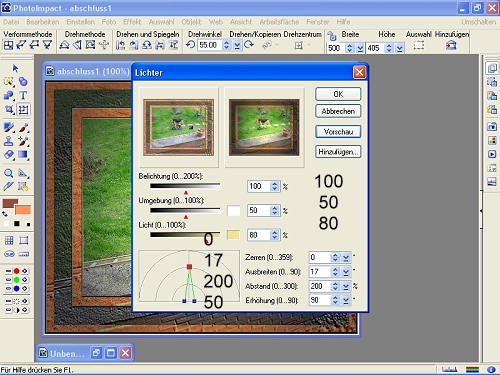The image size is (500, 375).
Task: Select the Eraser tool
Action: point(9,154)
